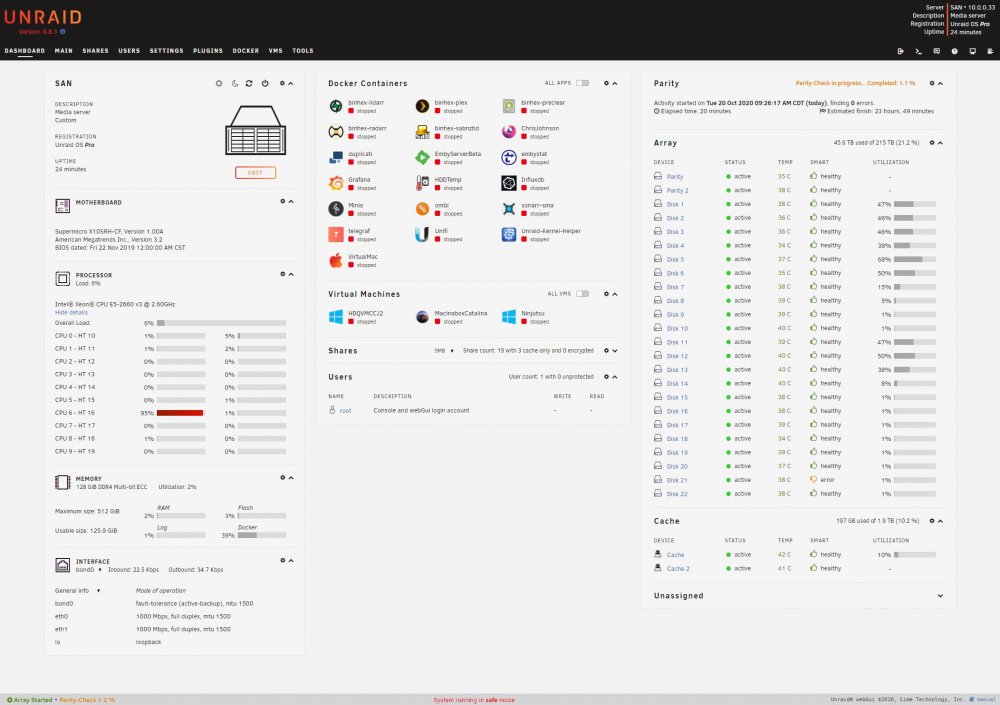
Task: Open the binhex-plex container icon
Action: [x=422, y=106]
